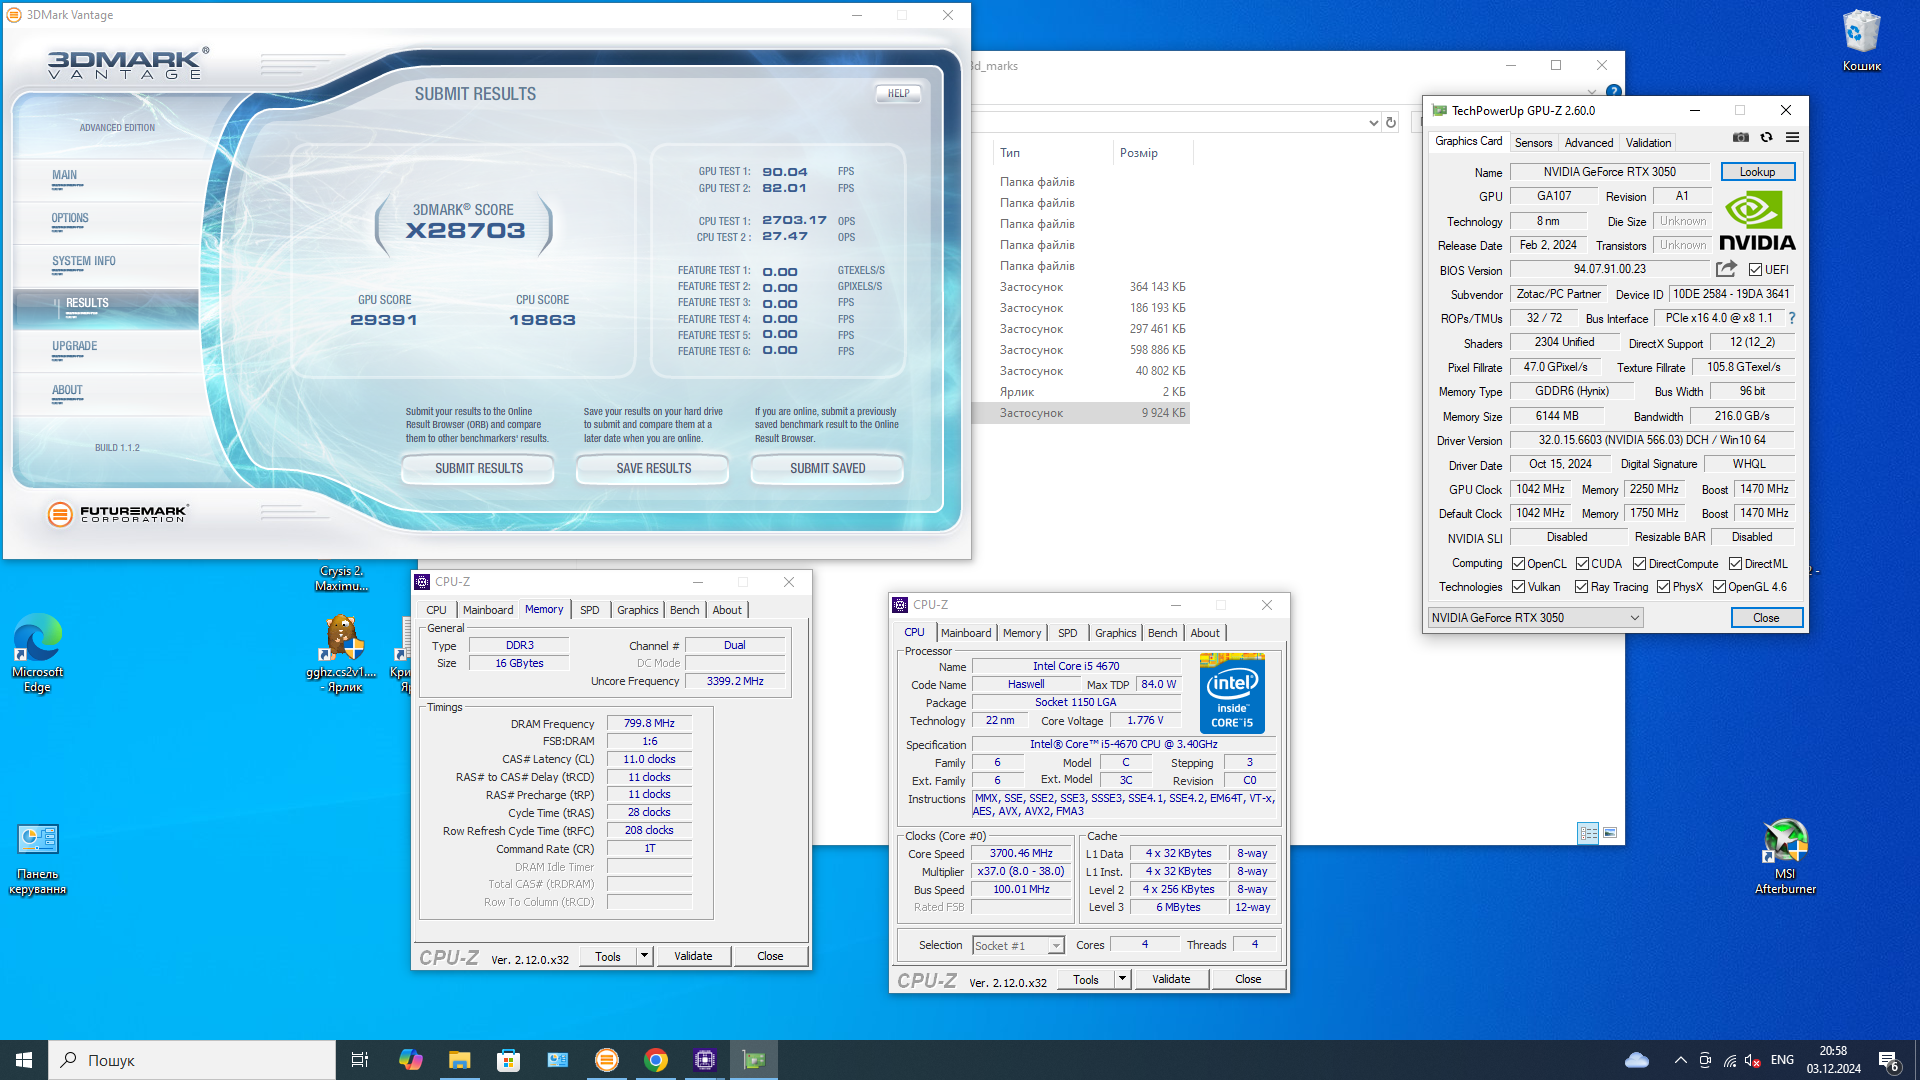Take a GPU-Z screenshot with the camera icon
The image size is (1920, 1080).
point(1741,138)
